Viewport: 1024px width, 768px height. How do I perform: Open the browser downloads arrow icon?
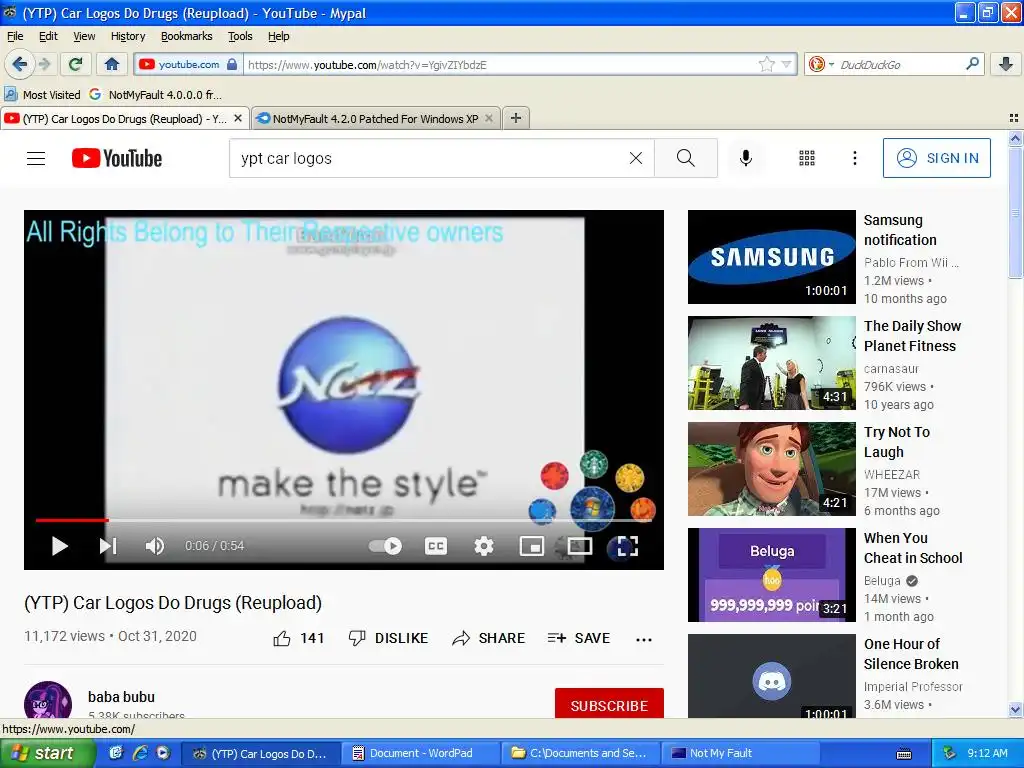1006,64
